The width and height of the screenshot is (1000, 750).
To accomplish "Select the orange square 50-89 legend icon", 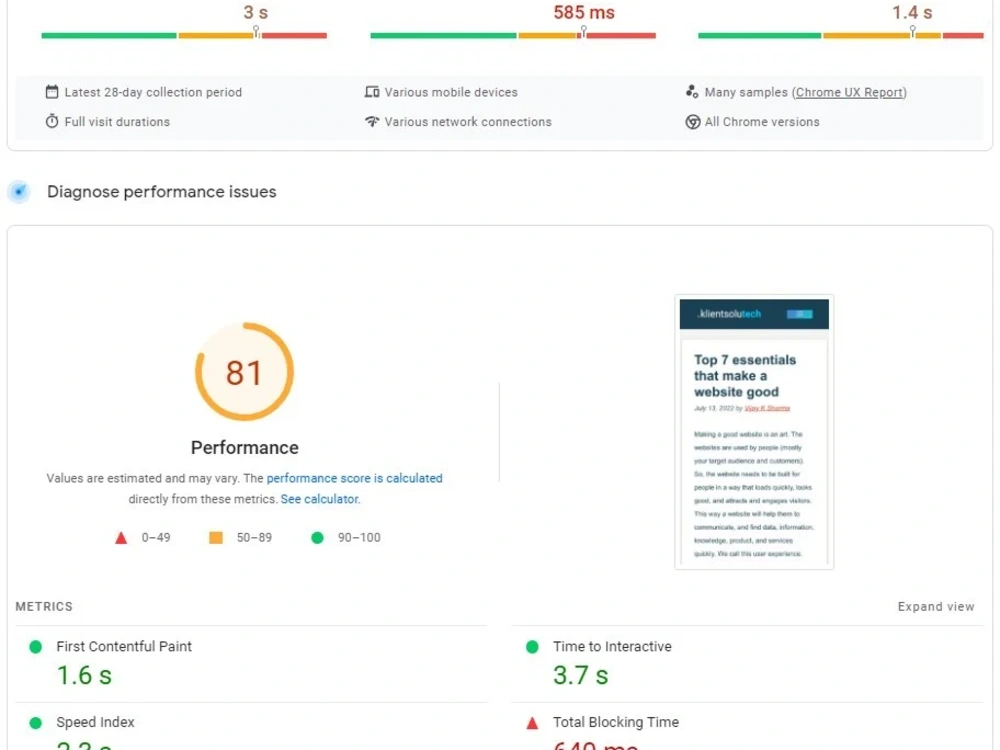I will click(215, 537).
